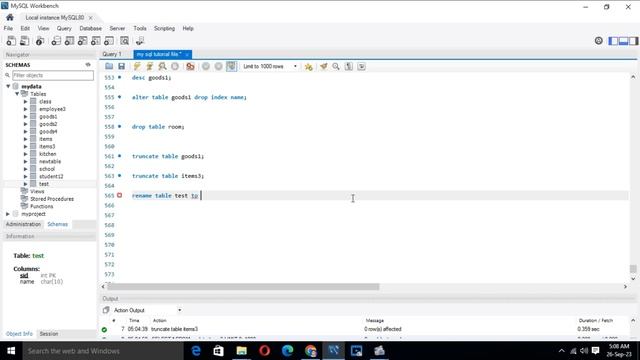
Task: Click the horizontal editor scrollbar
Action: coord(243,287)
